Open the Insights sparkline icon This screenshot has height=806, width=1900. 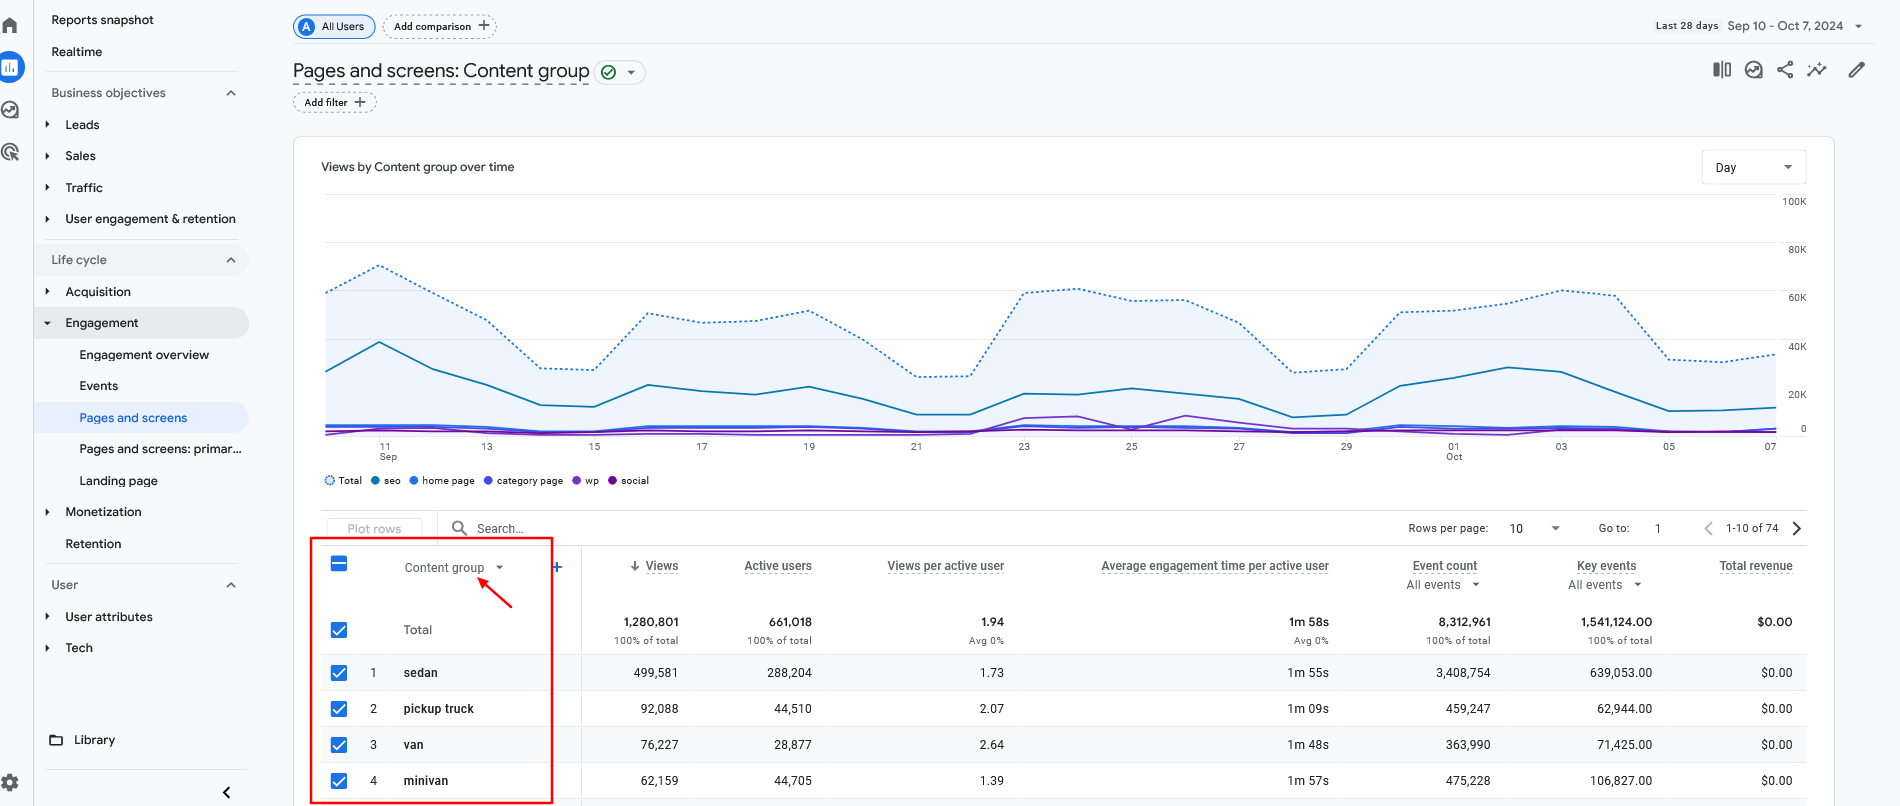pos(1817,70)
